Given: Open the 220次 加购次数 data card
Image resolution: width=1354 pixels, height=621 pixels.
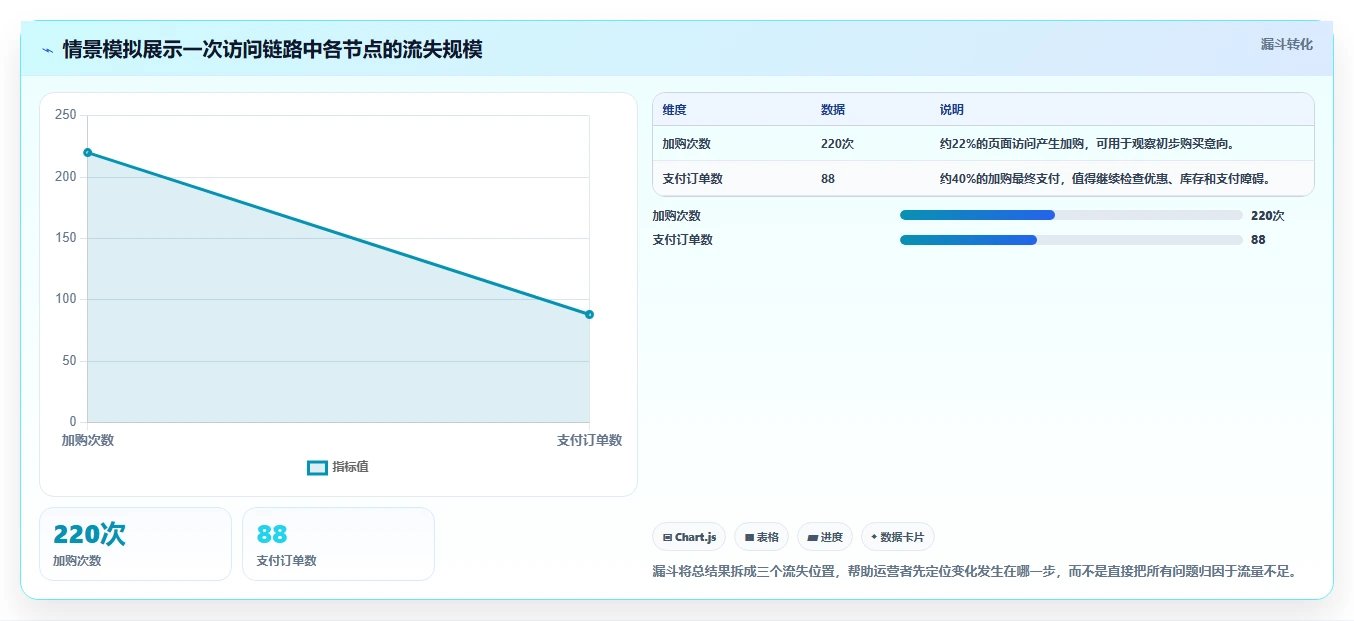Looking at the screenshot, I should [135, 544].
